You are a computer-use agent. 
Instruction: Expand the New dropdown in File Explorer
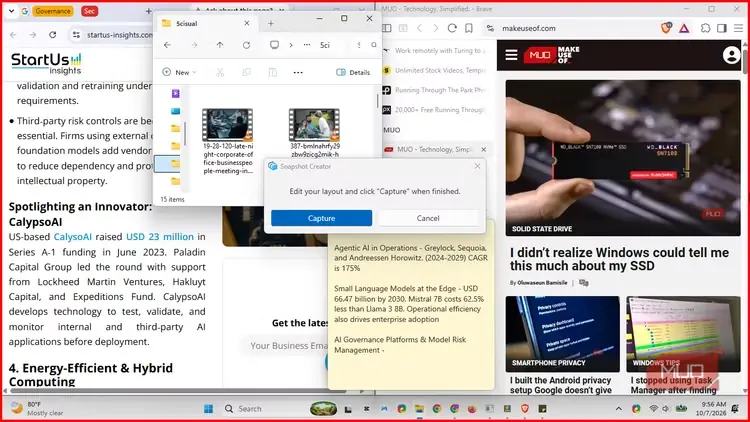coord(179,72)
